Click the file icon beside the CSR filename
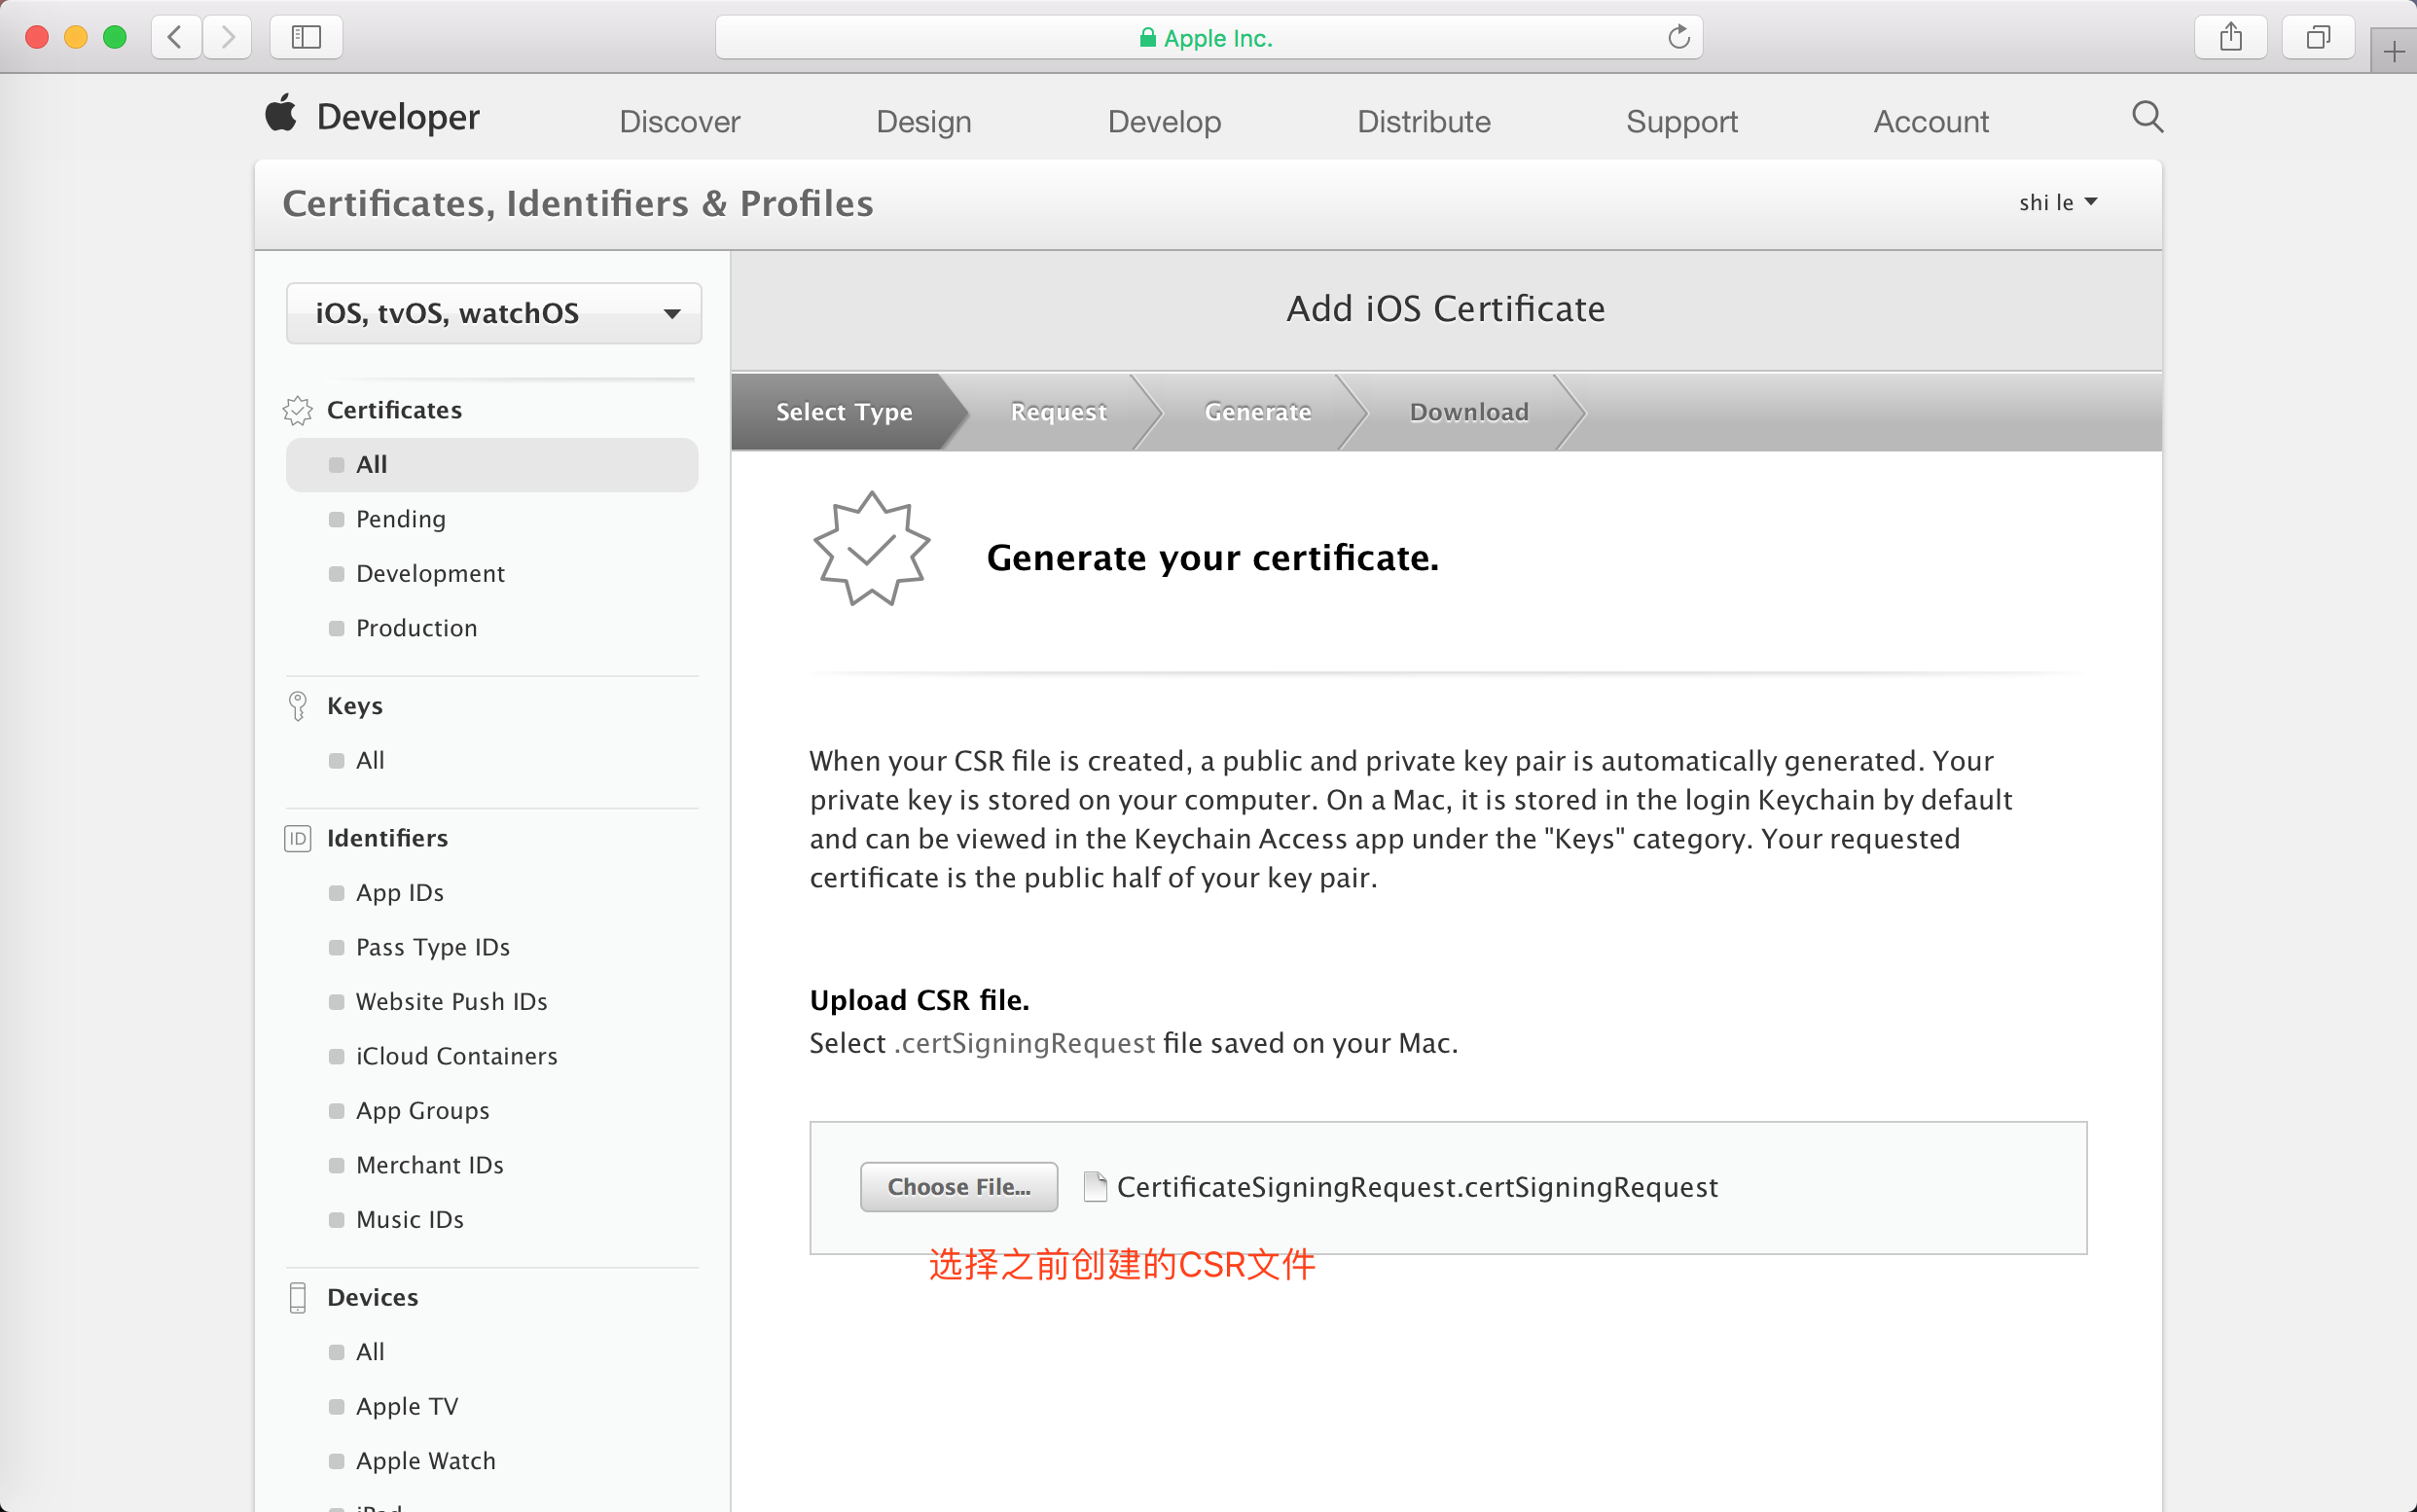2417x1512 pixels. tap(1095, 1187)
